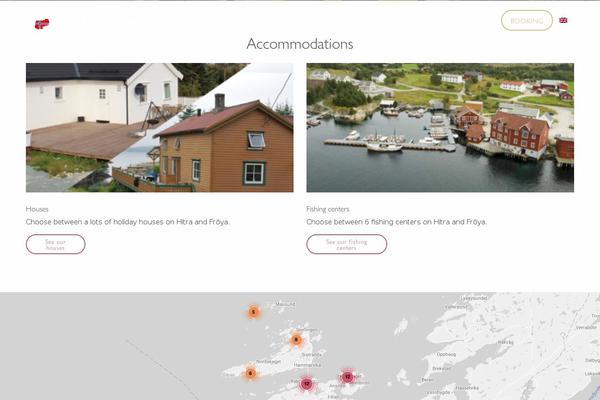Open the BOOKING button in the header
The image size is (600, 400).
[527, 20]
